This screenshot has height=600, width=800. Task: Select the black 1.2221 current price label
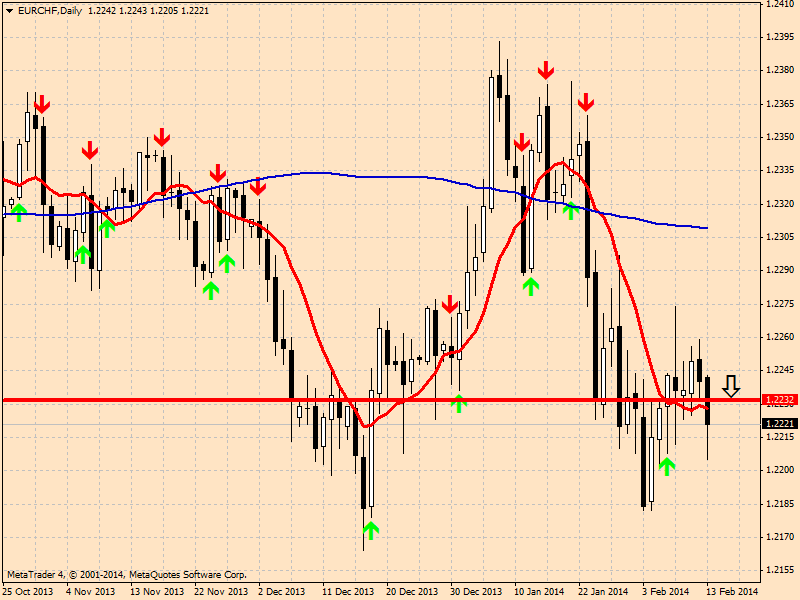[x=779, y=423]
